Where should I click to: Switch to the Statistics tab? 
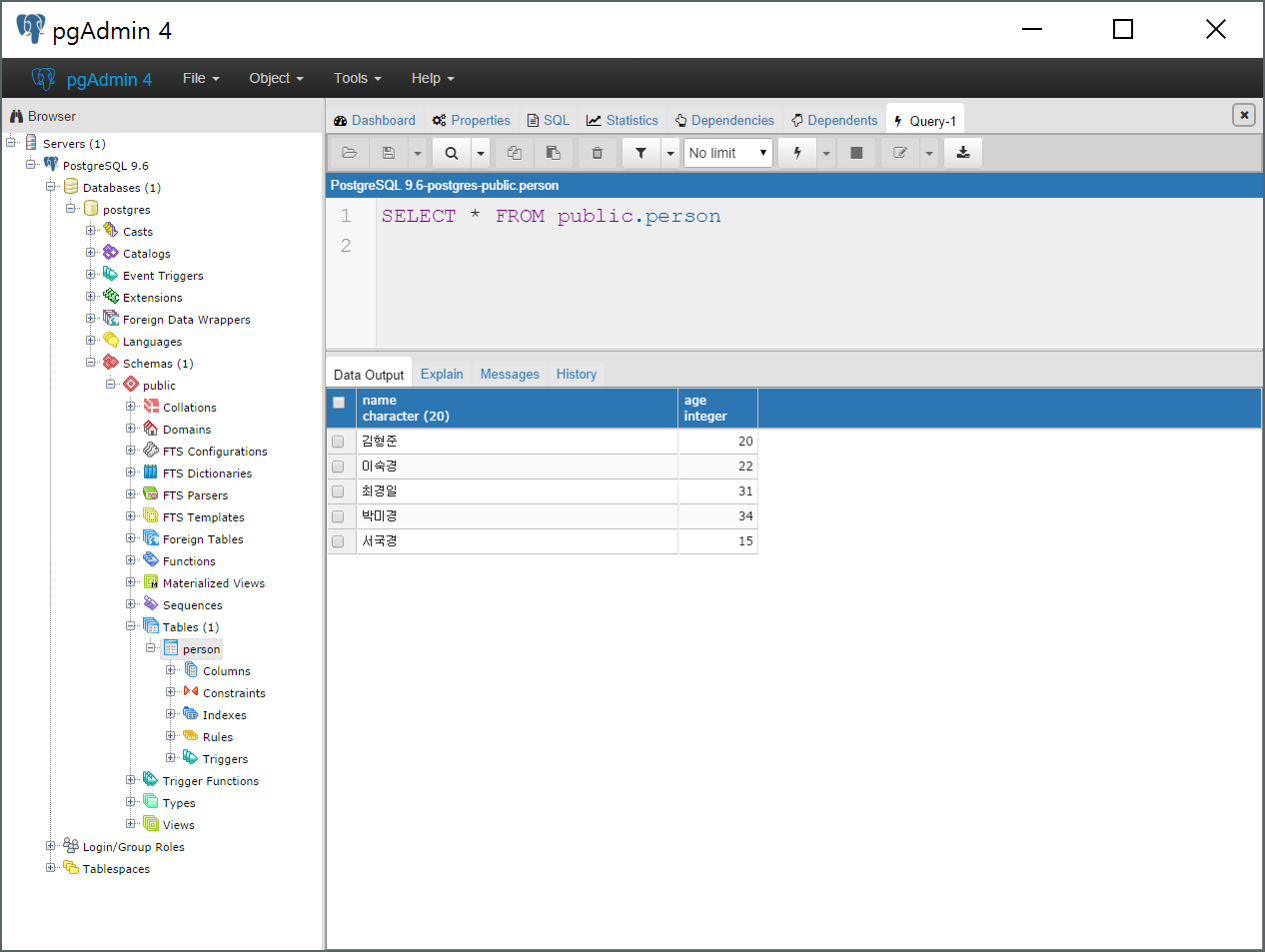click(622, 120)
